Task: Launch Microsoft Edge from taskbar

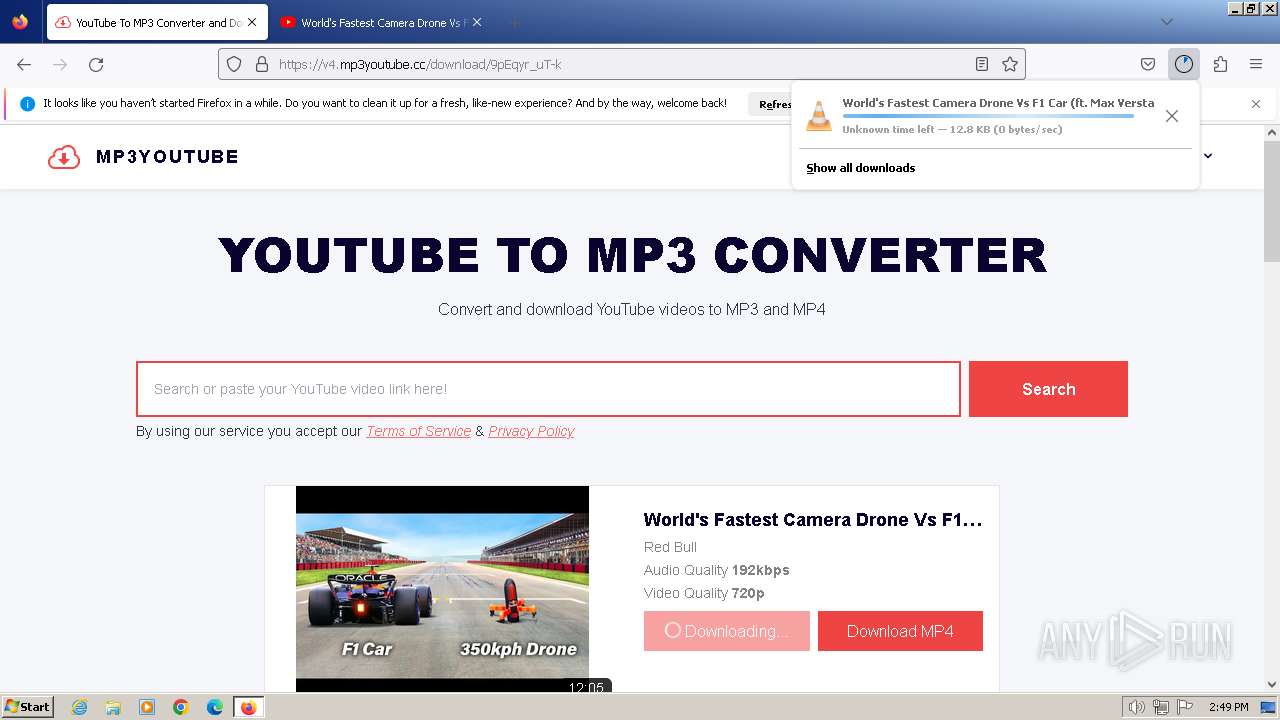Action: (215, 707)
